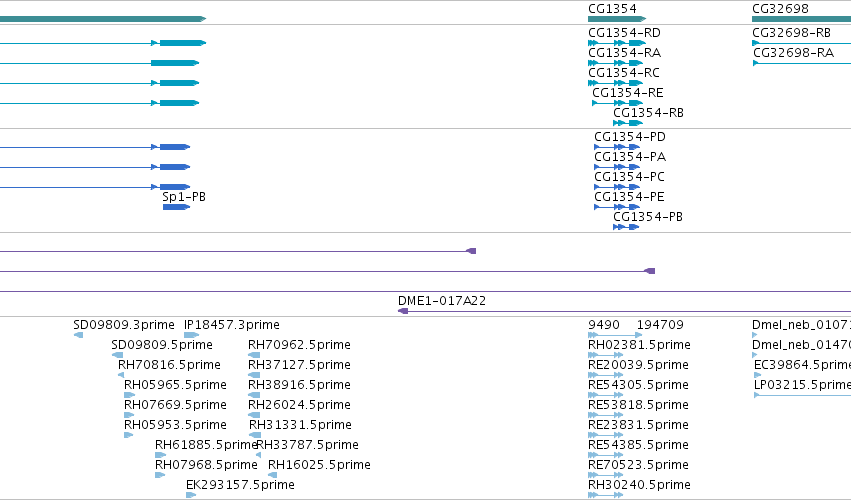Select the blue box under Sp1-PB
This screenshot has height=500, width=851.
click(x=176, y=207)
